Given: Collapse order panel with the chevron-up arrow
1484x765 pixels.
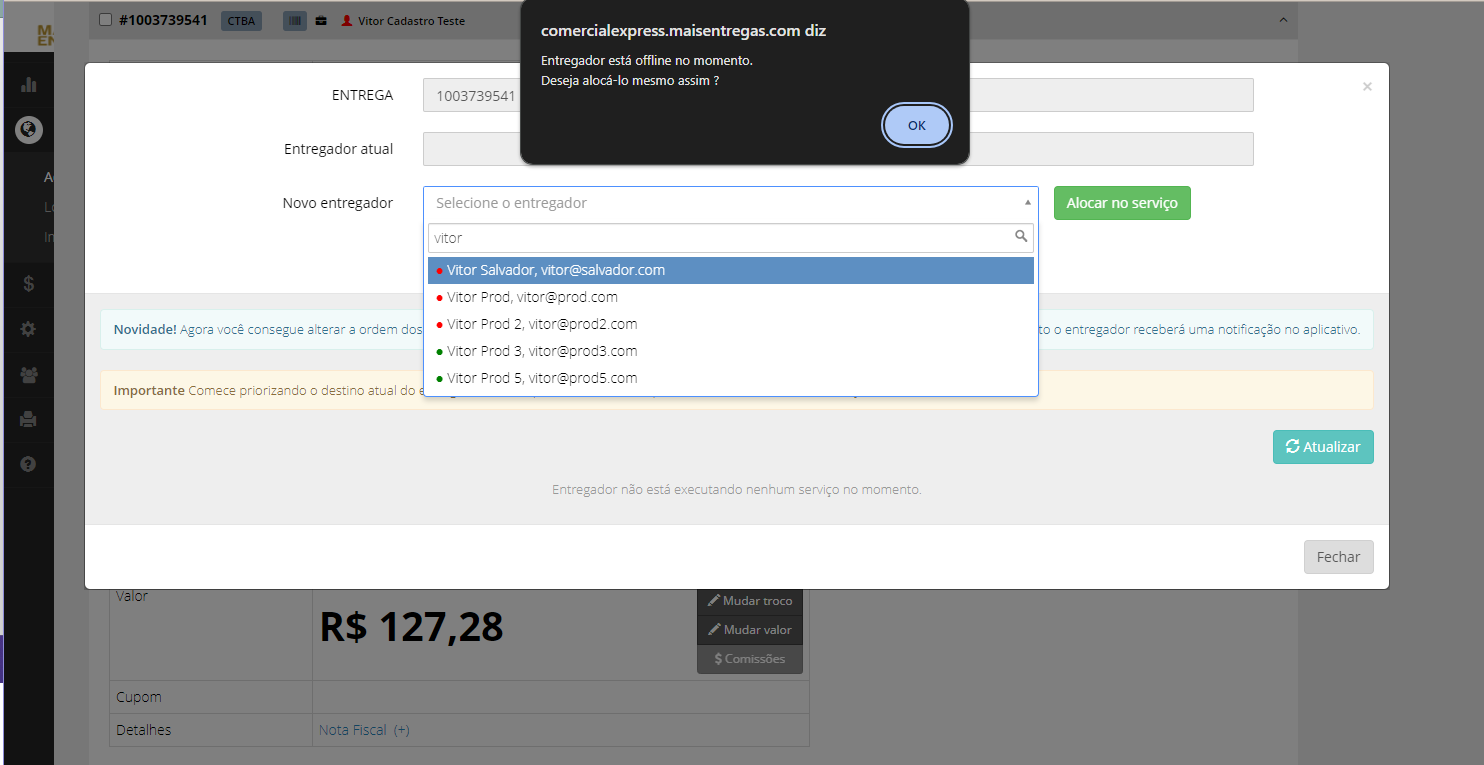Looking at the screenshot, I should (1283, 20).
